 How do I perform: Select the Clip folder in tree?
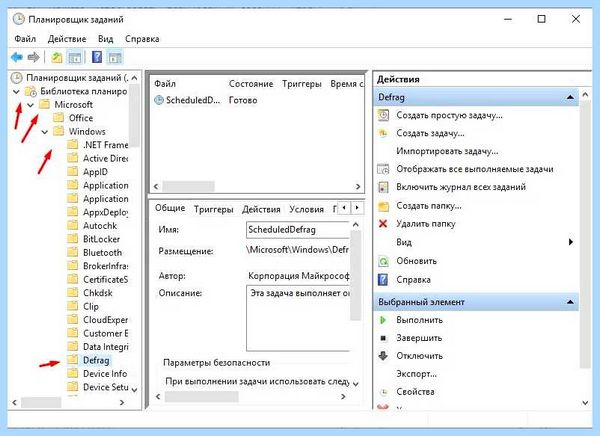coord(91,306)
